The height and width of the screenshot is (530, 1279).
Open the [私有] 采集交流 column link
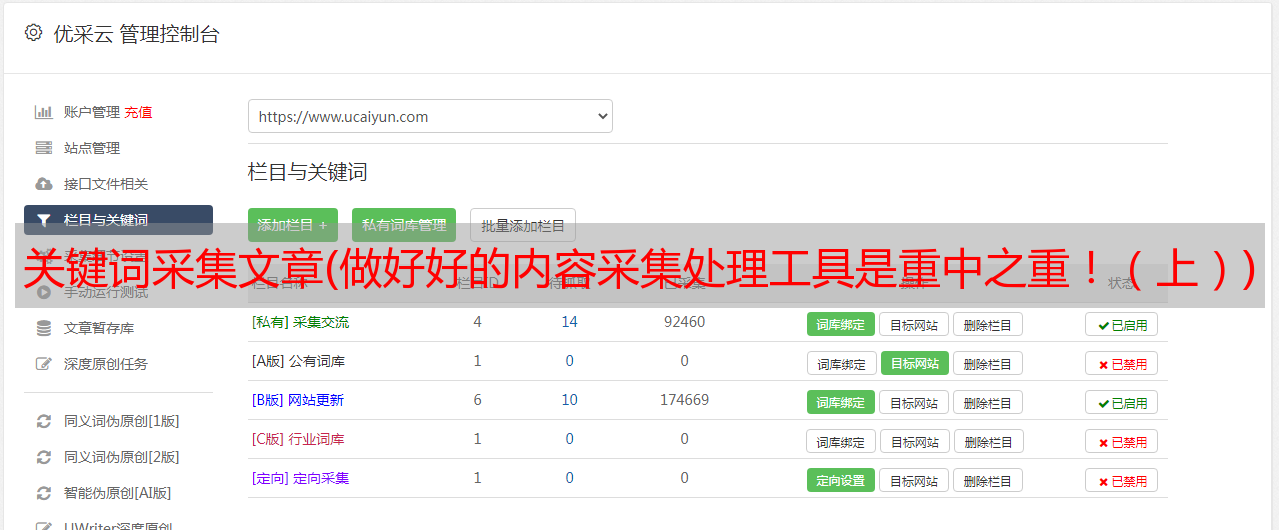coord(300,322)
